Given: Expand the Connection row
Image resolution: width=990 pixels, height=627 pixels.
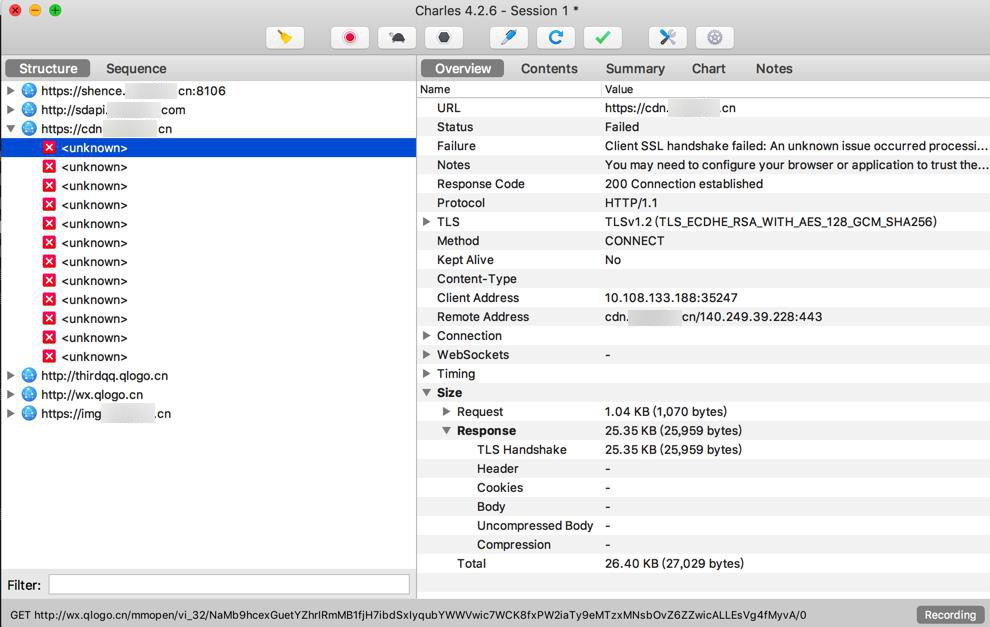Looking at the screenshot, I should click(x=426, y=335).
